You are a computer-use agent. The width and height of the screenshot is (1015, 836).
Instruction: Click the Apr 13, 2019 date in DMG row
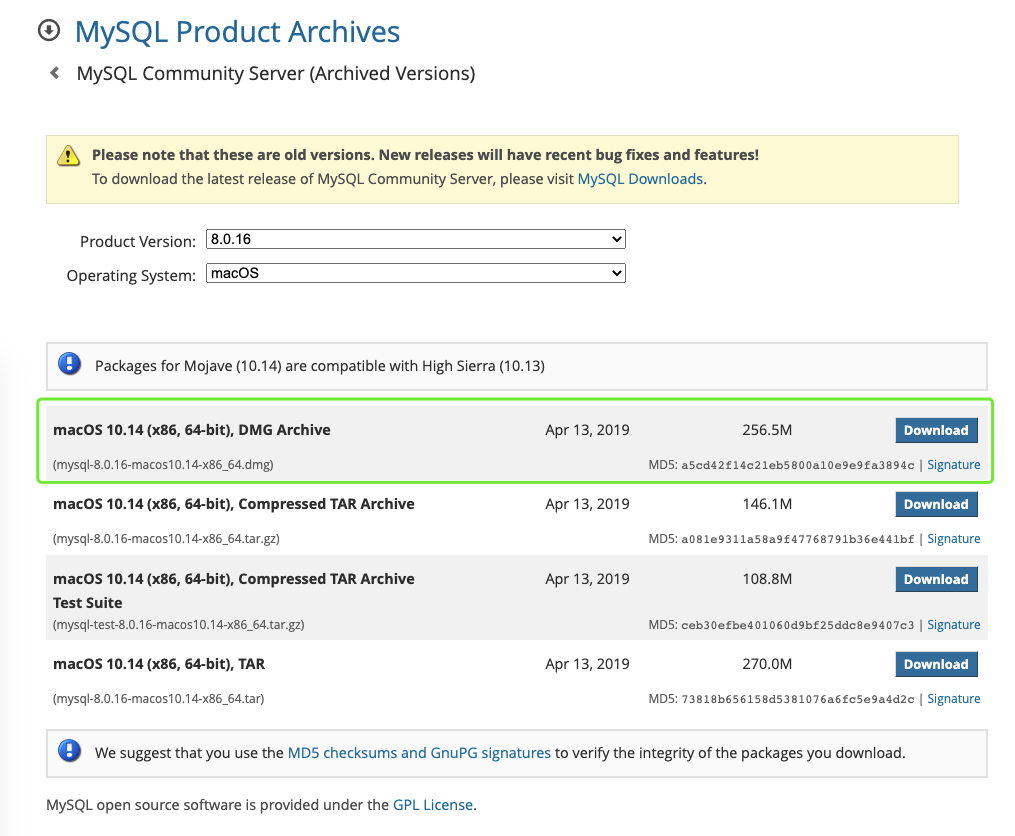tap(587, 430)
